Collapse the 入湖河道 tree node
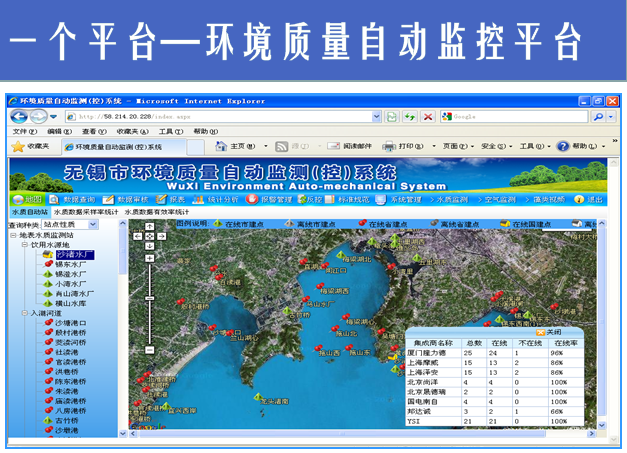 (x=25, y=314)
